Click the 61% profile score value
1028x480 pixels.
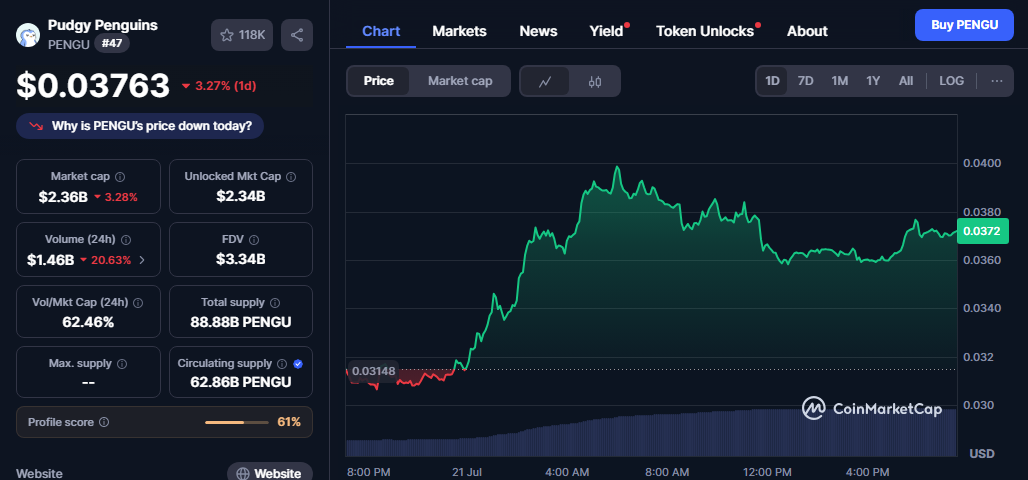[x=288, y=422]
